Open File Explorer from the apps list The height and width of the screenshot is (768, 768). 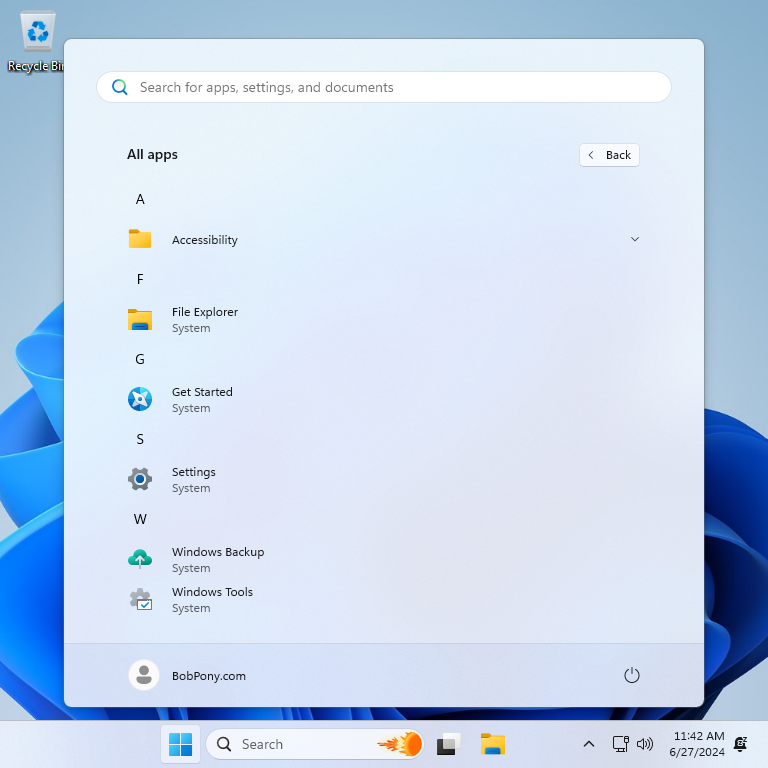[204, 319]
